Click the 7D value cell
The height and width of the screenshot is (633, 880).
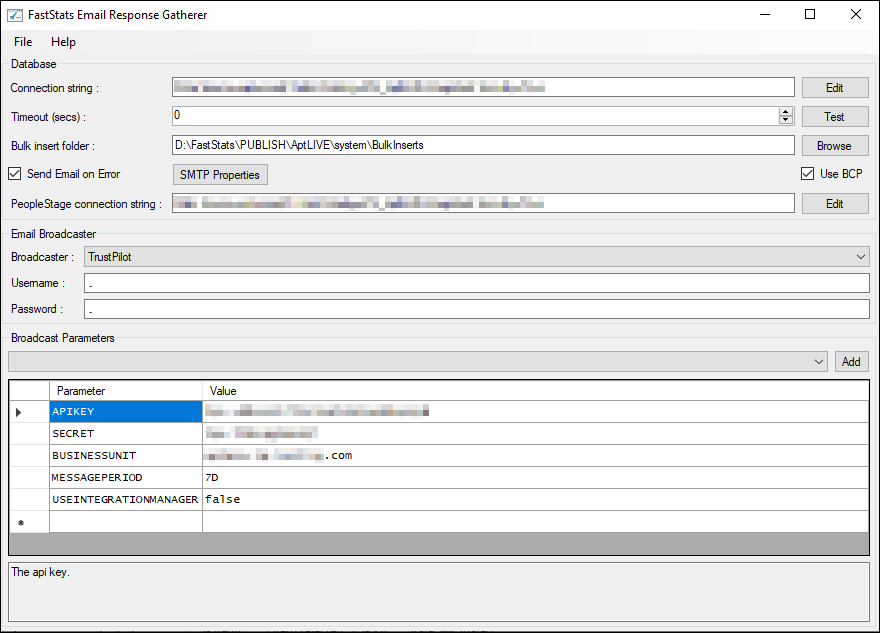pyautogui.click(x=535, y=478)
